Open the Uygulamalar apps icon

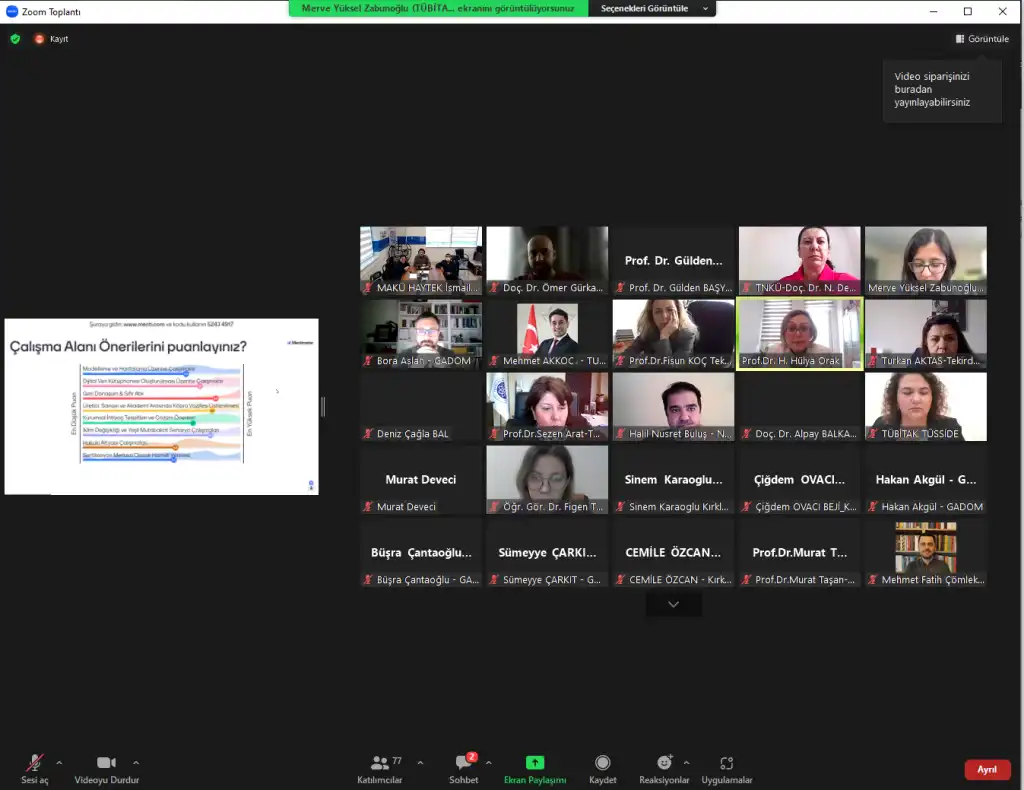(x=727, y=763)
